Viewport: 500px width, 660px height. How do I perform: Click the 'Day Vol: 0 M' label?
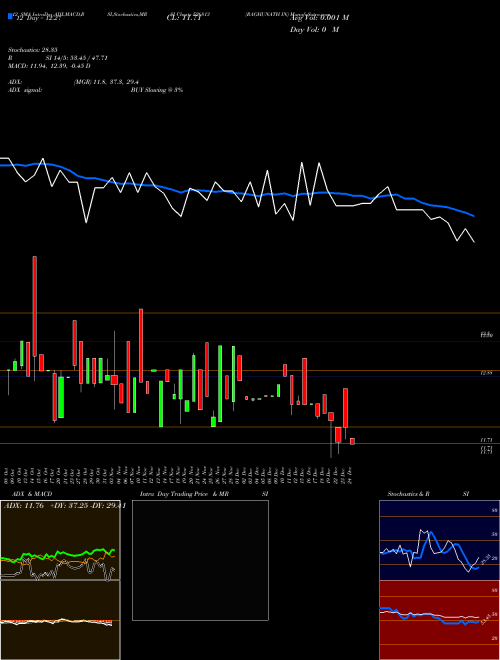314,30
